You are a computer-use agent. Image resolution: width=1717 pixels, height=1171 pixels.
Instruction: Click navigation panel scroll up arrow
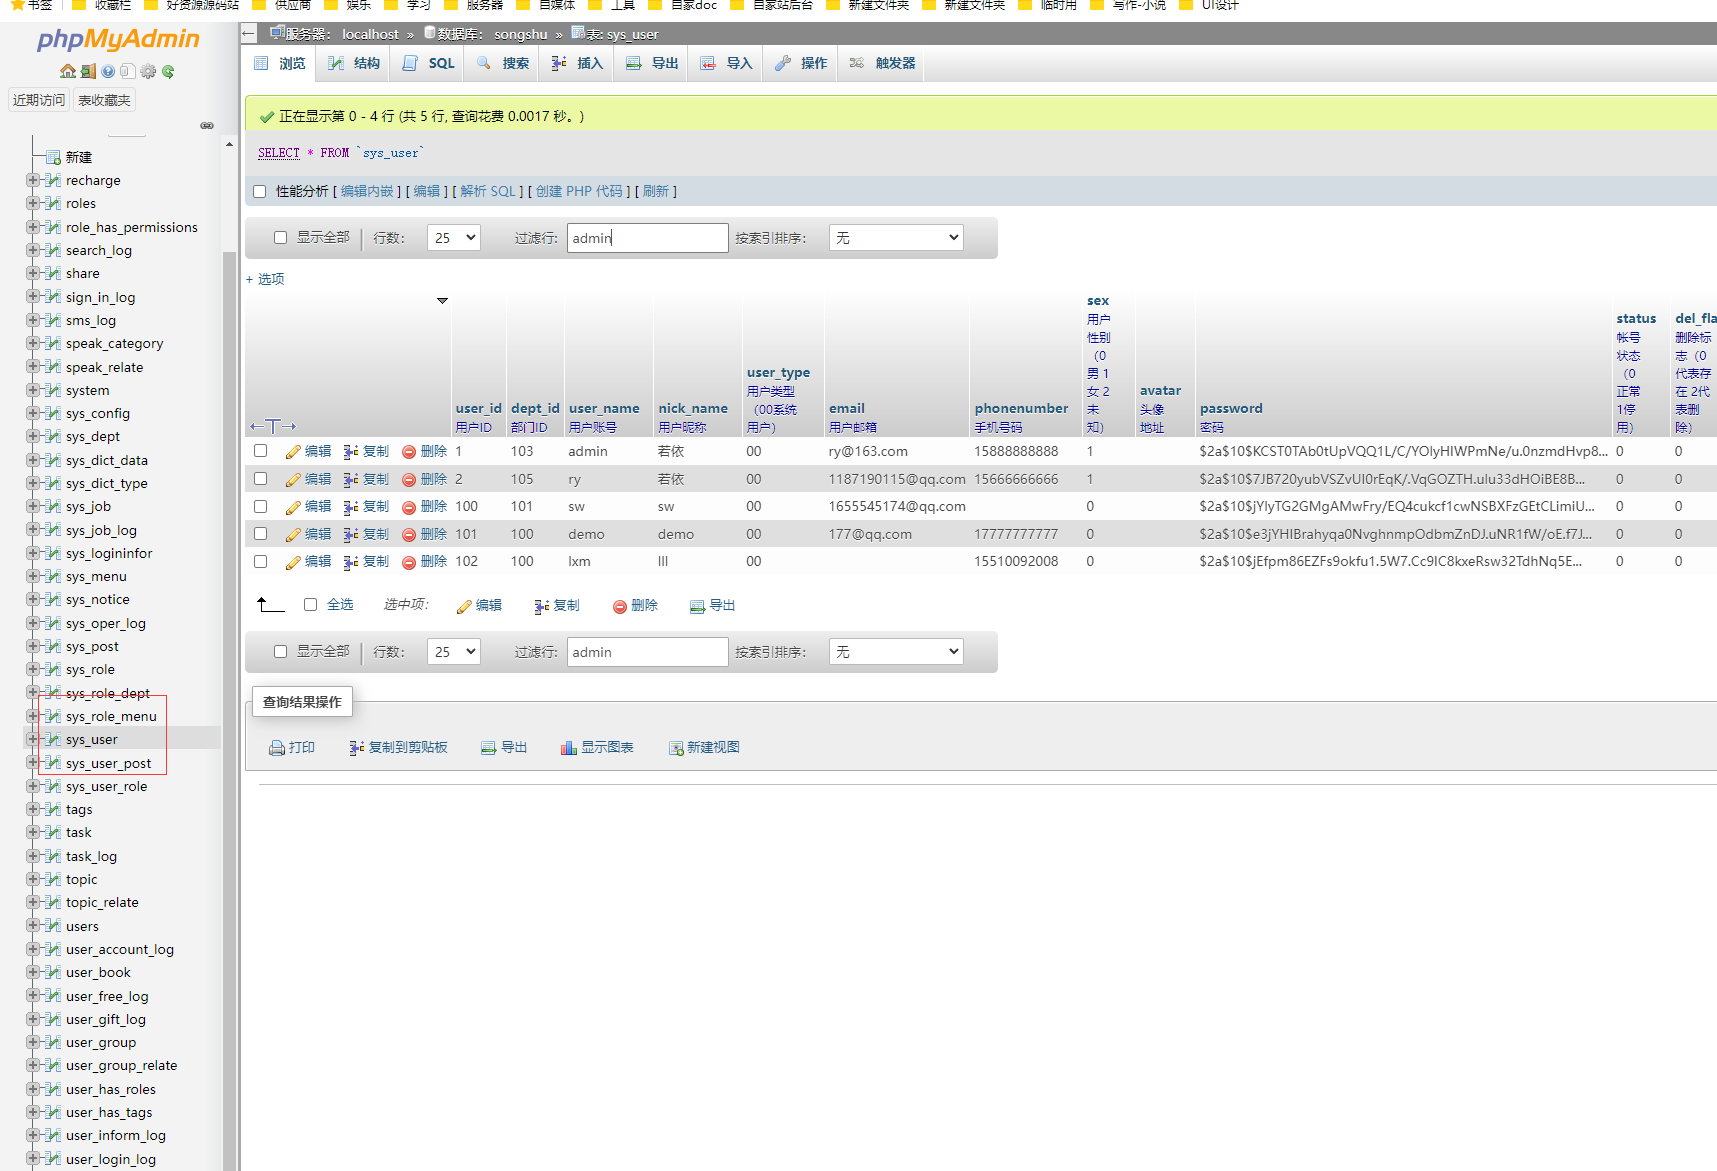(229, 145)
